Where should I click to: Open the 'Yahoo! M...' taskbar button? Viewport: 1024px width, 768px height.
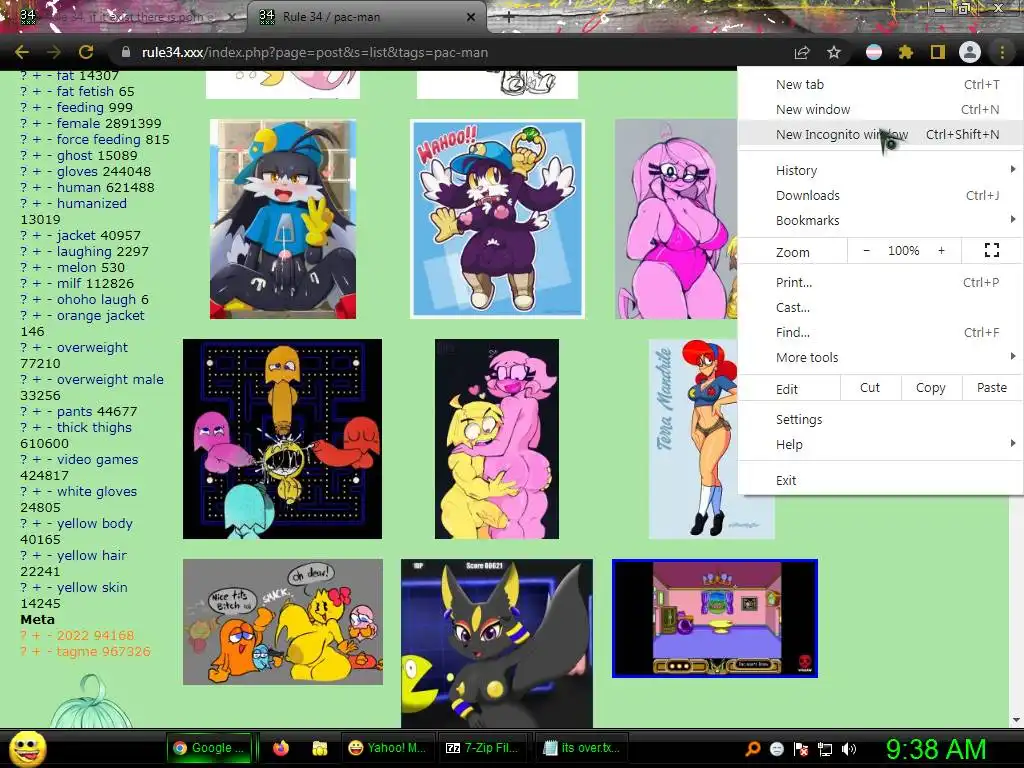pyautogui.click(x=388, y=748)
